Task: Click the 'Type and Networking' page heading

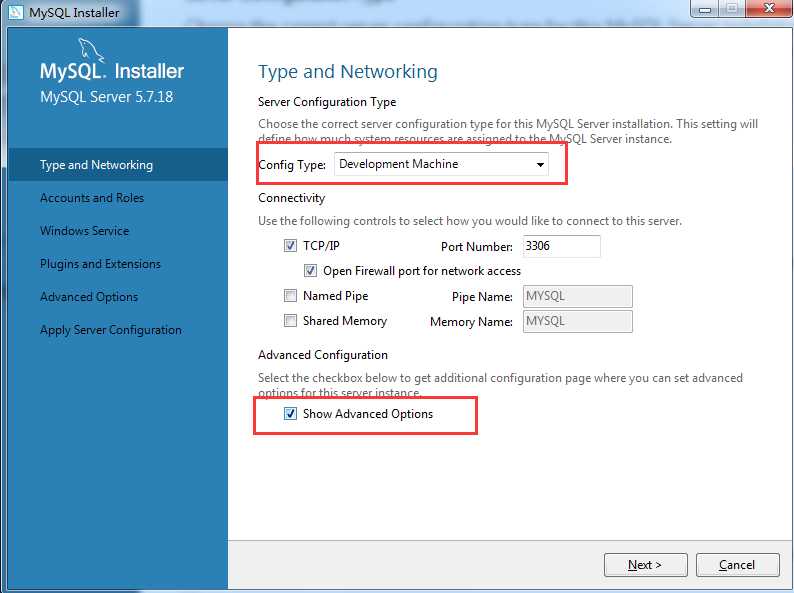Action: tap(348, 72)
